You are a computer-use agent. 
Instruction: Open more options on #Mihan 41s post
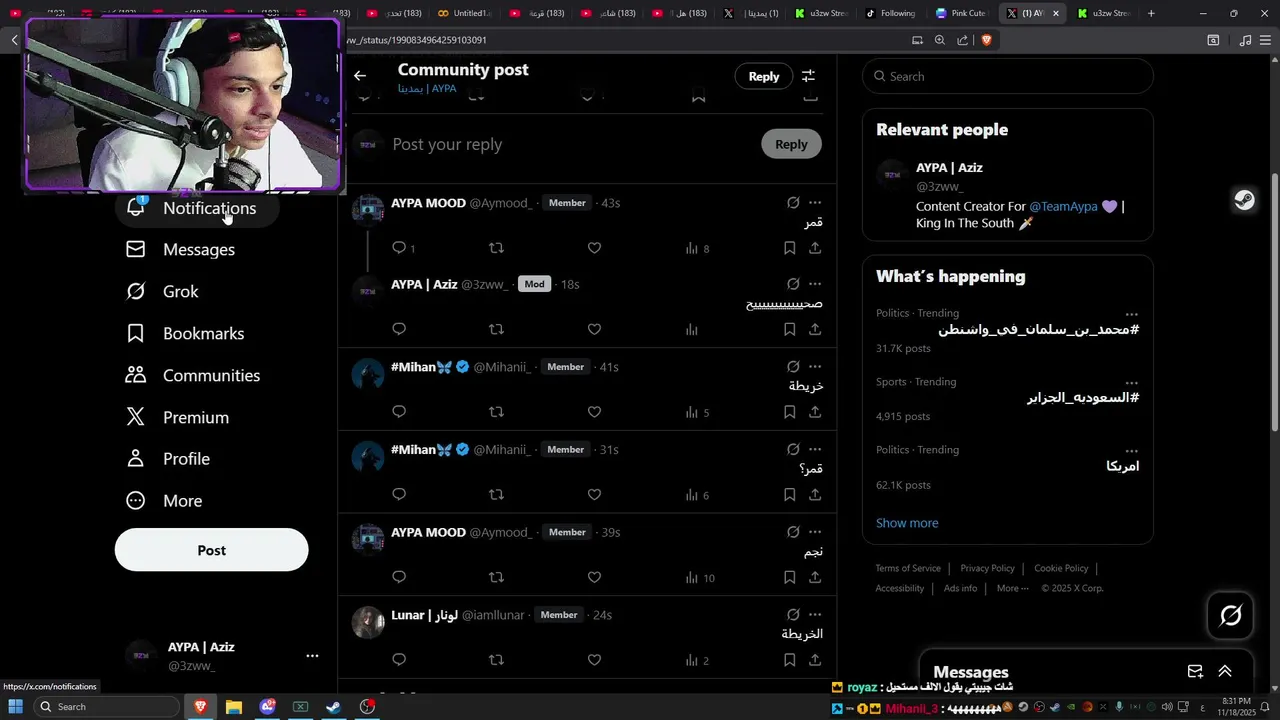click(815, 367)
